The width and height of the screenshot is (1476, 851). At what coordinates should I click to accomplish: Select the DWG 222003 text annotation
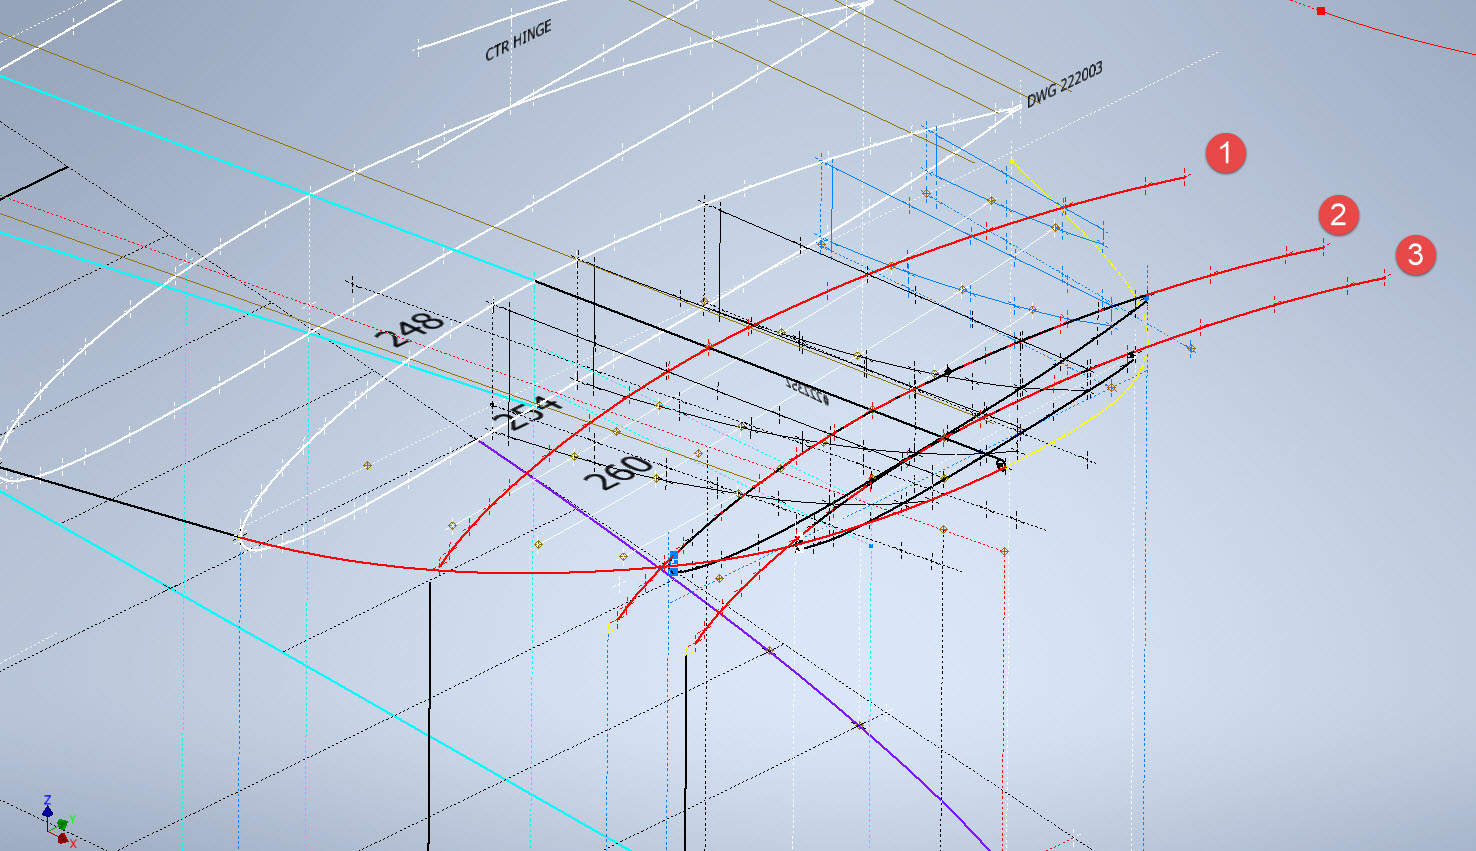click(1065, 85)
